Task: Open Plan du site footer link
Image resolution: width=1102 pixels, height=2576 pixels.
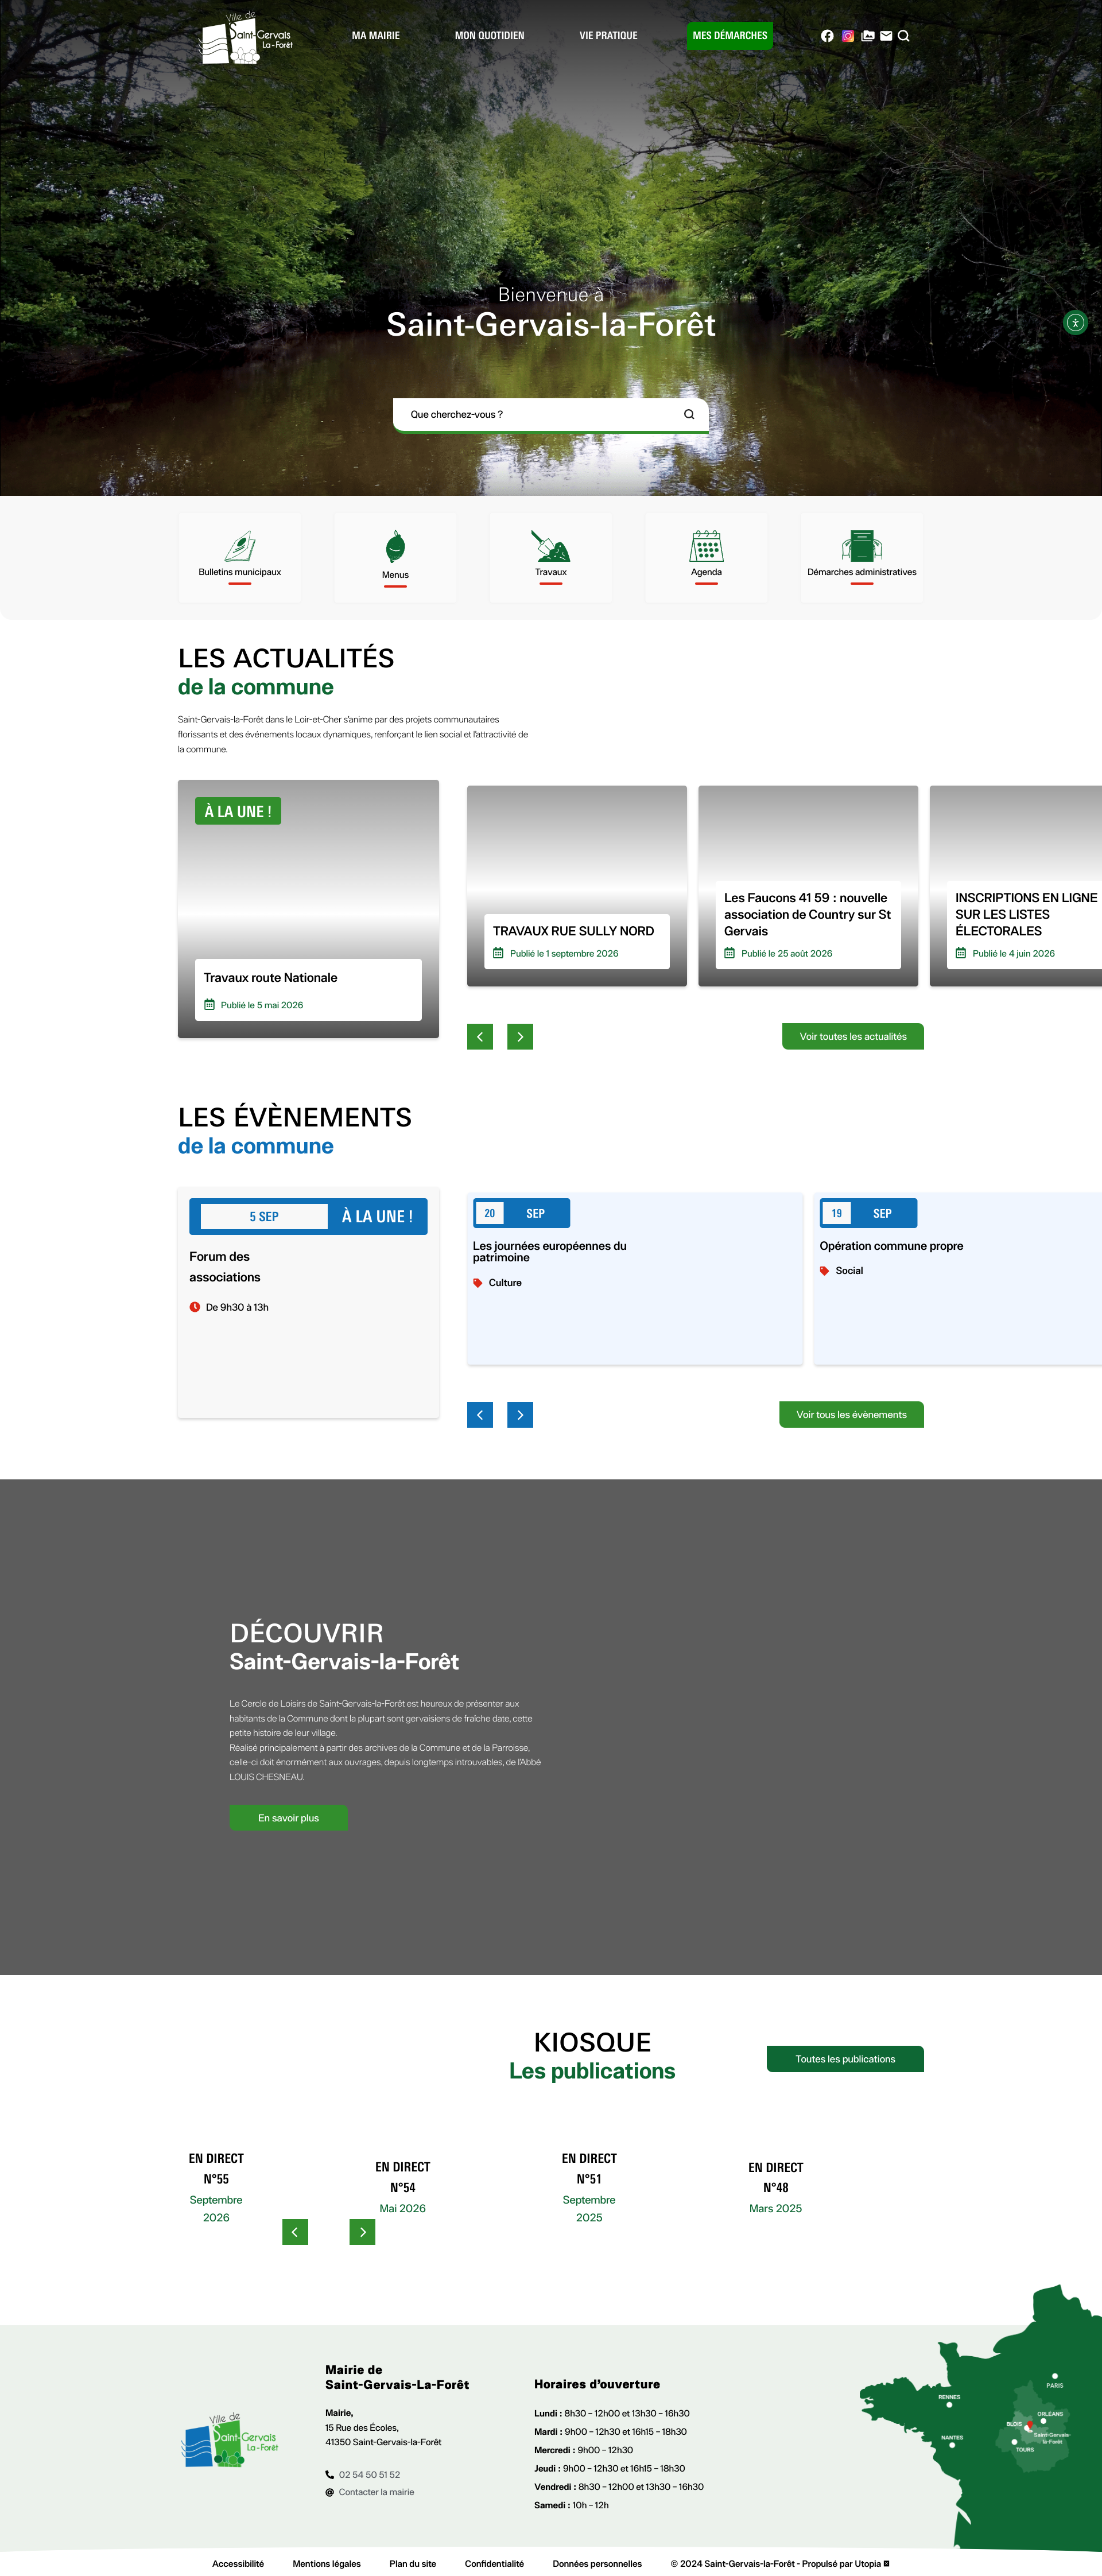Action: [413, 2564]
